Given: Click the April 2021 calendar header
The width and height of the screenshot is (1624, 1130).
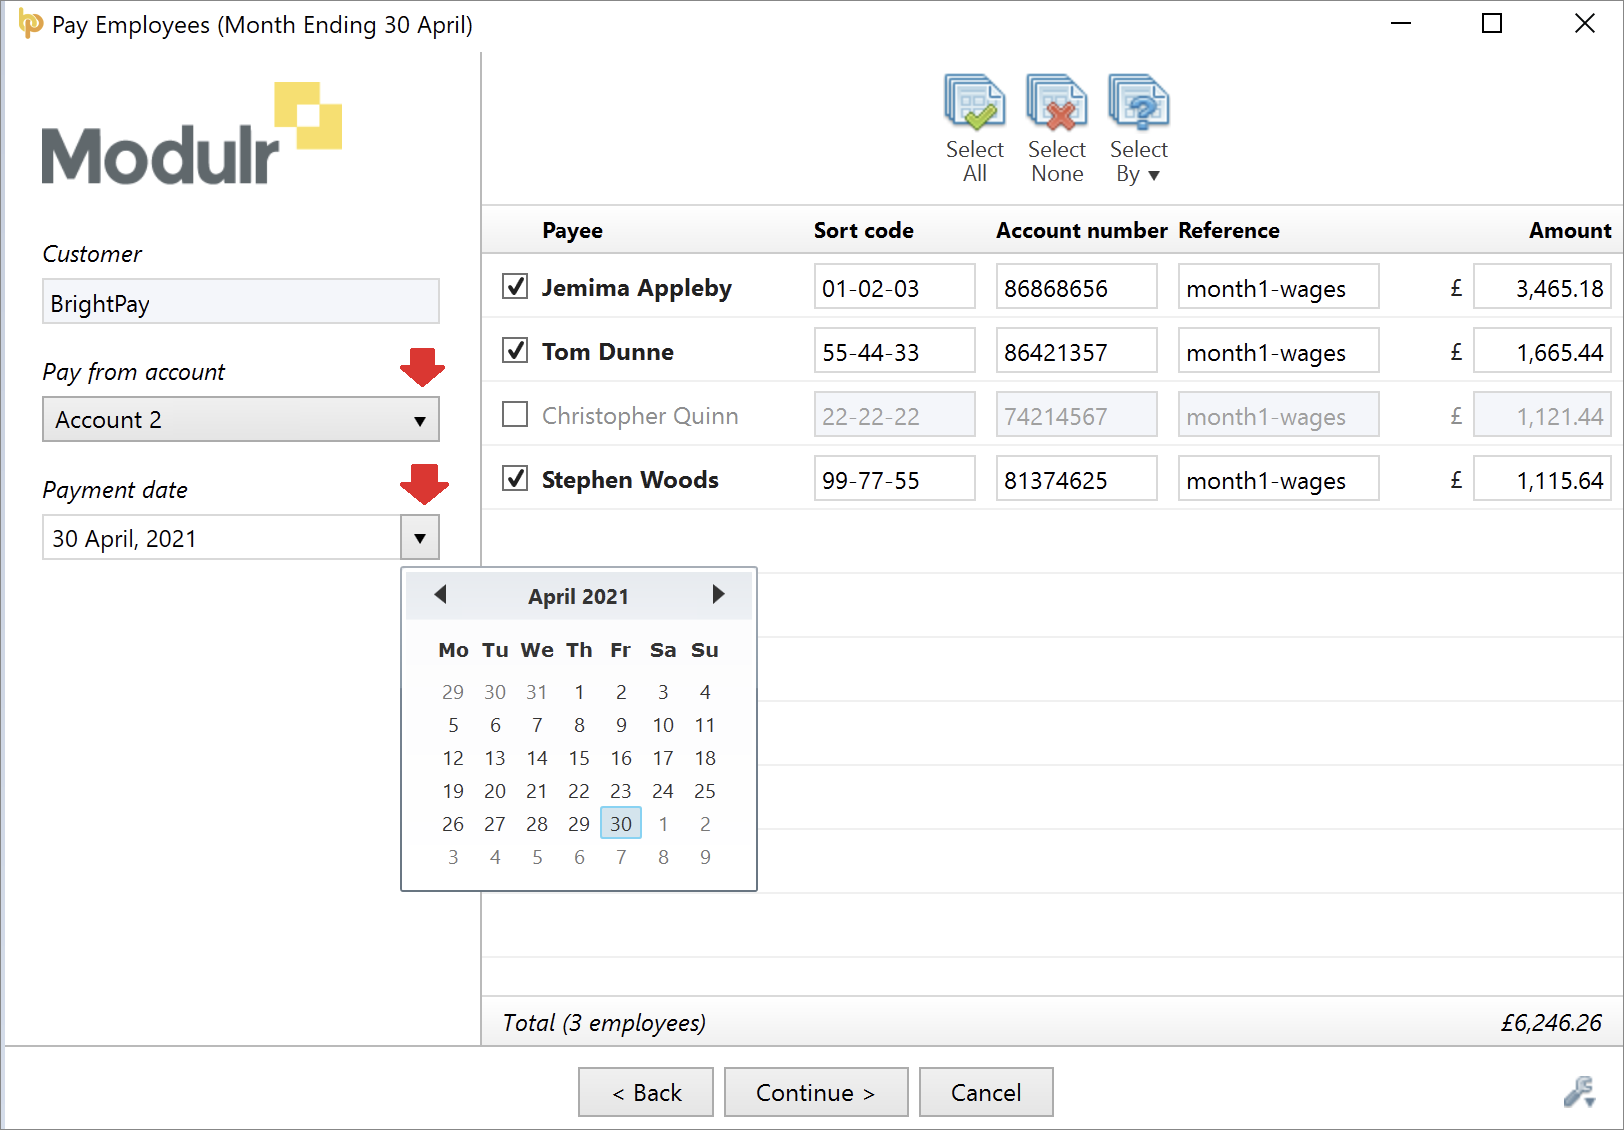Looking at the screenshot, I should 578,597.
